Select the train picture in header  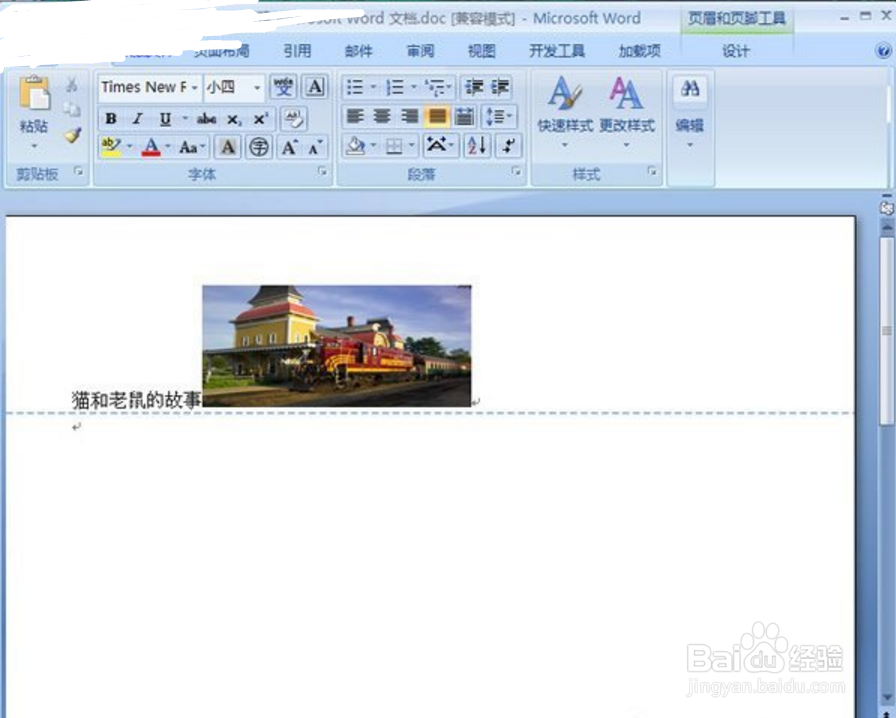337,346
